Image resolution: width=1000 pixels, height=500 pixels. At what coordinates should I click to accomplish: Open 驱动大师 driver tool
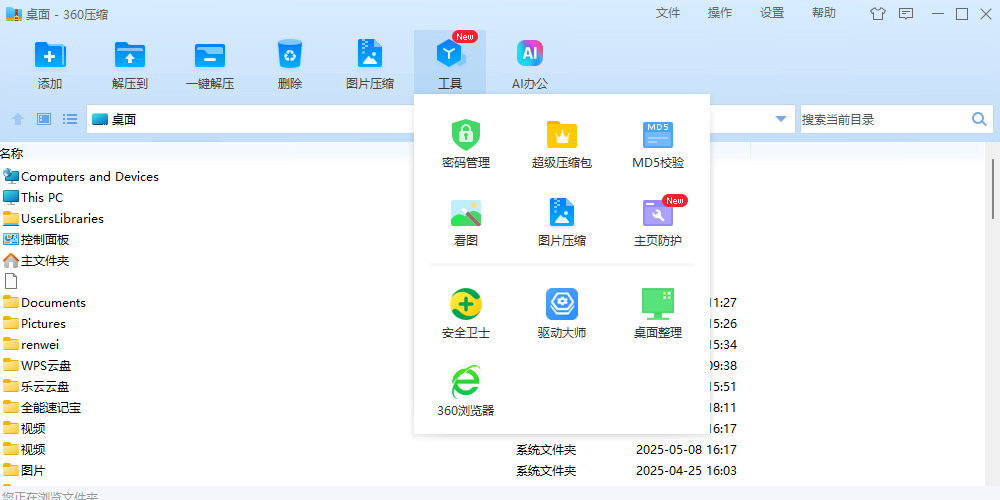[x=561, y=313]
